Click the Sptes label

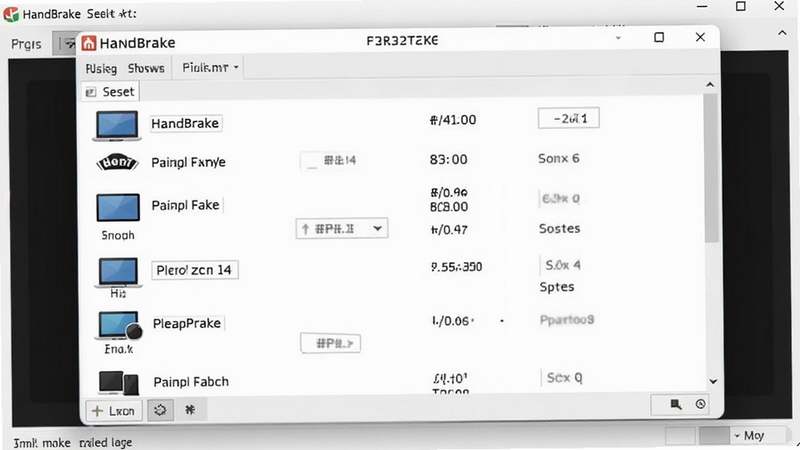[x=557, y=287]
